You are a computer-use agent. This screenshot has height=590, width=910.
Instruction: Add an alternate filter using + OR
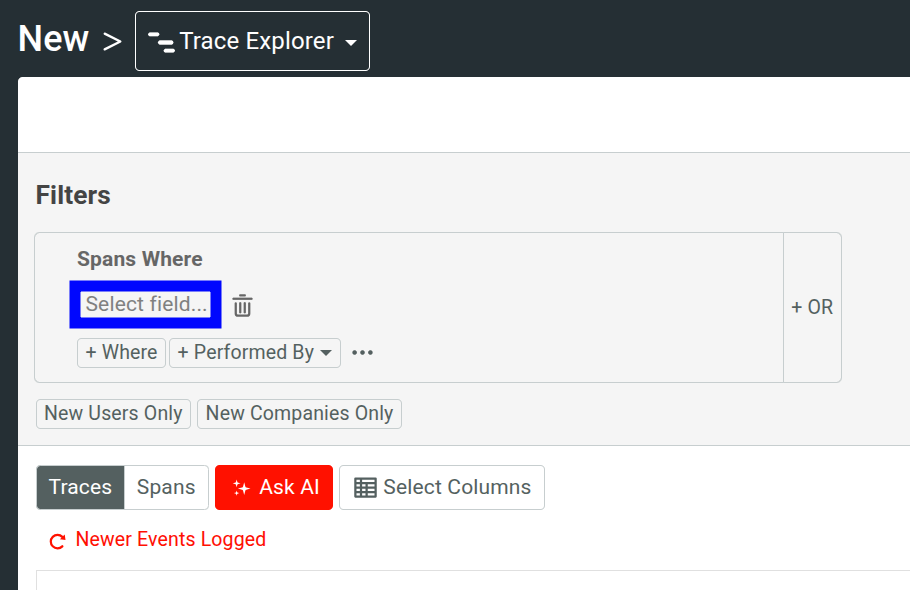[x=812, y=307]
